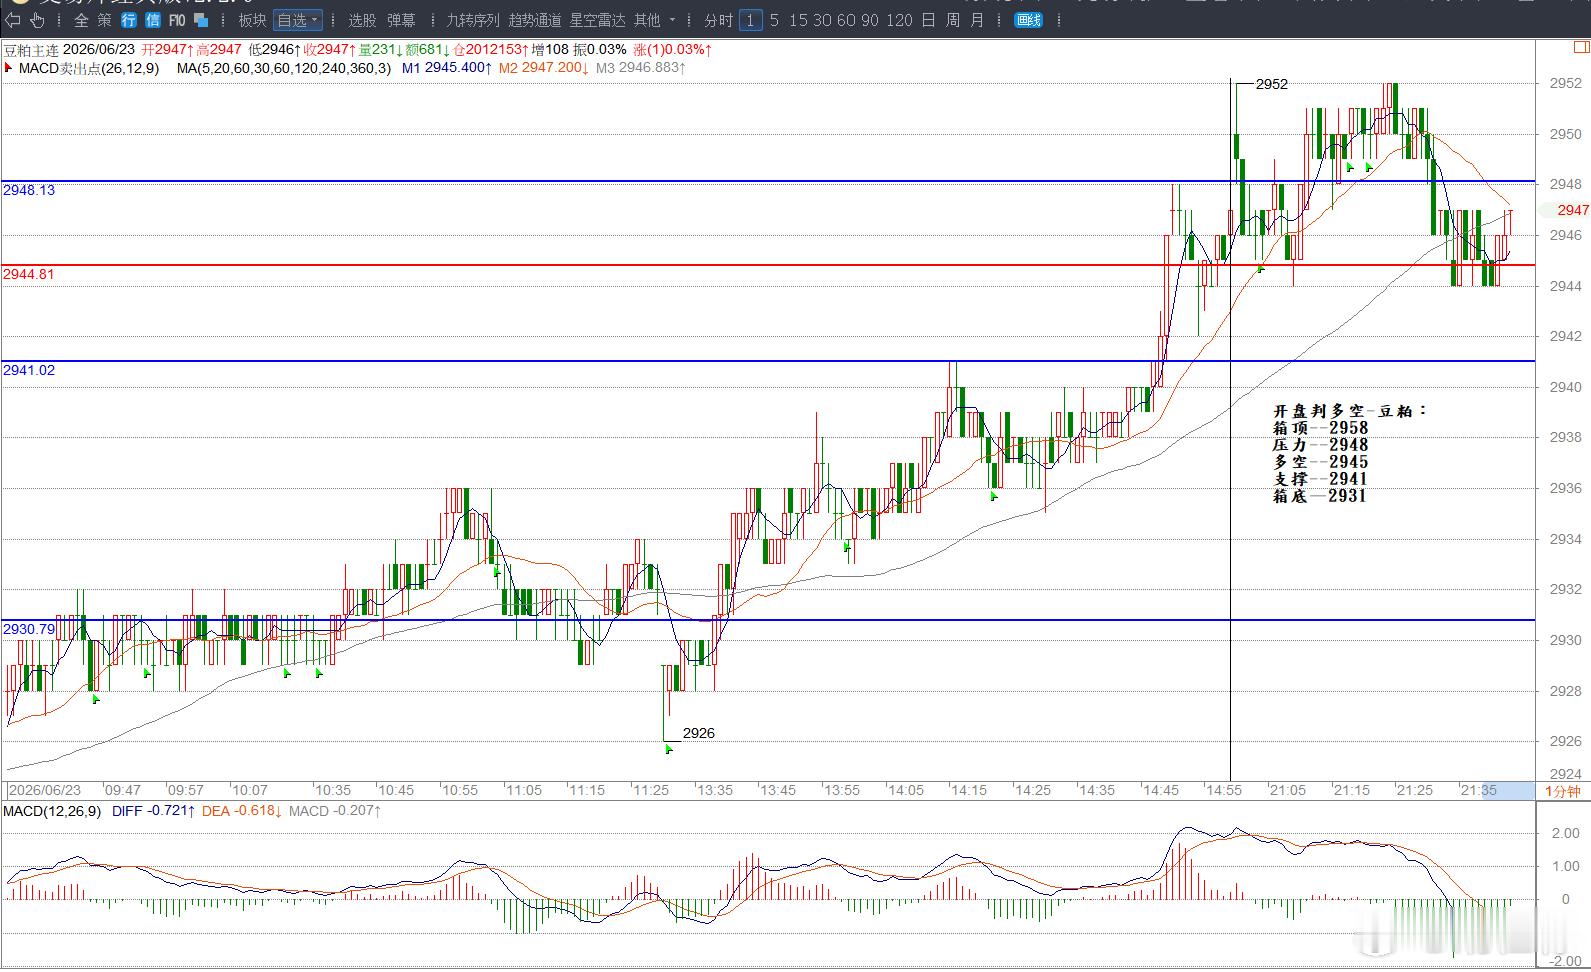This screenshot has height=972, width=1591.
Task: Switch to the 5 minute period
Action: point(774,20)
